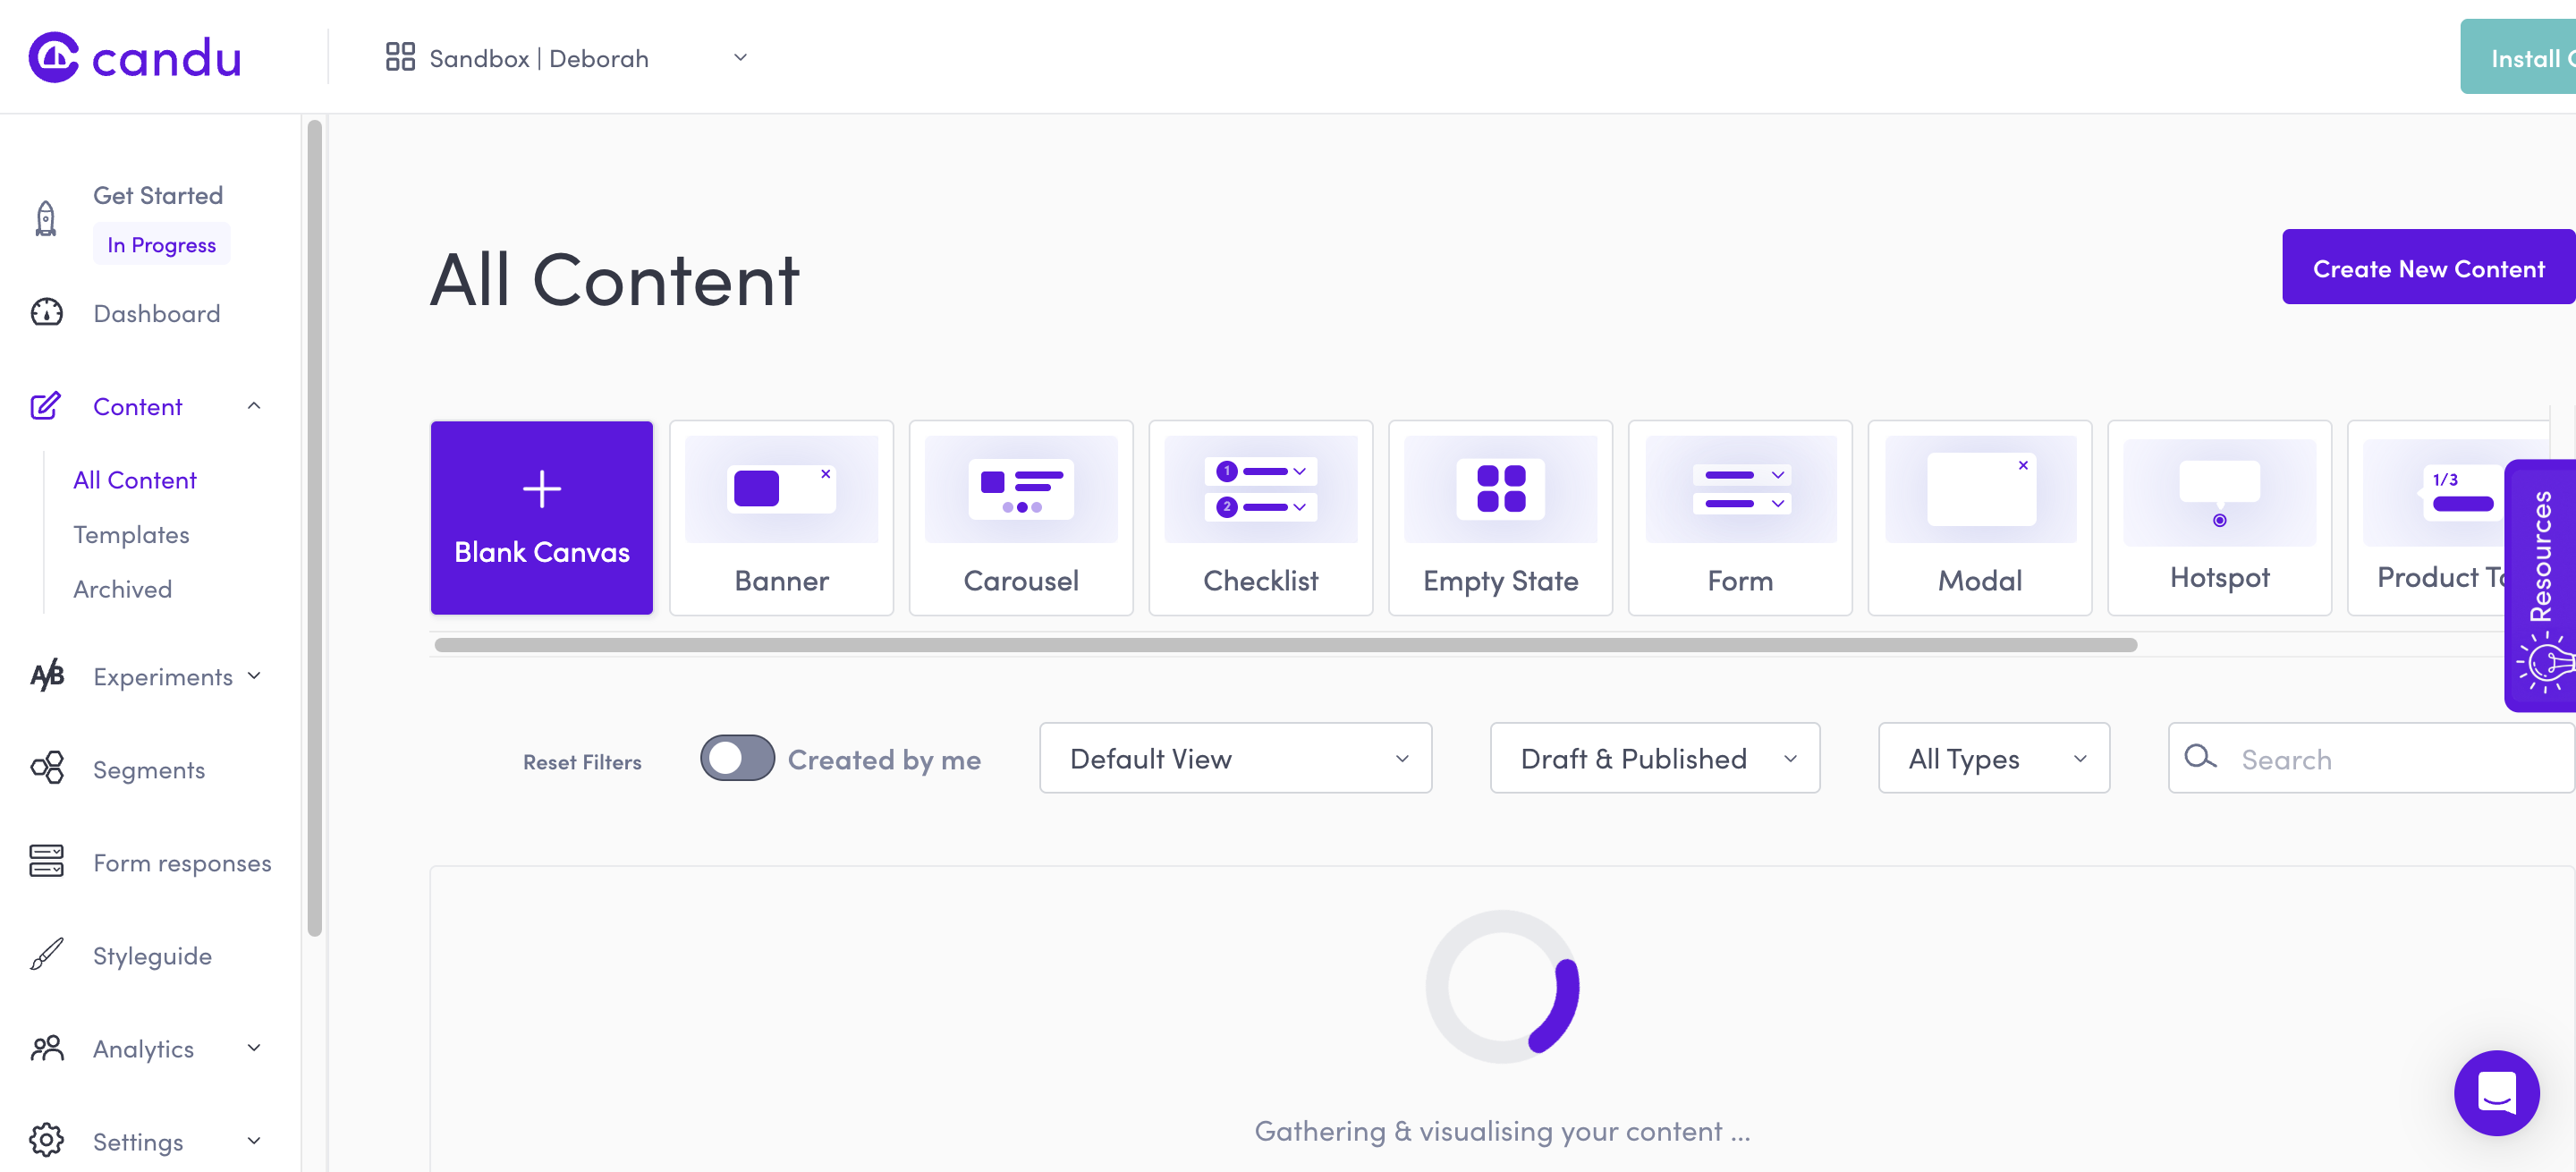Select the Blank Canvas template tile
This screenshot has height=1172, width=2576.
pyautogui.click(x=541, y=518)
